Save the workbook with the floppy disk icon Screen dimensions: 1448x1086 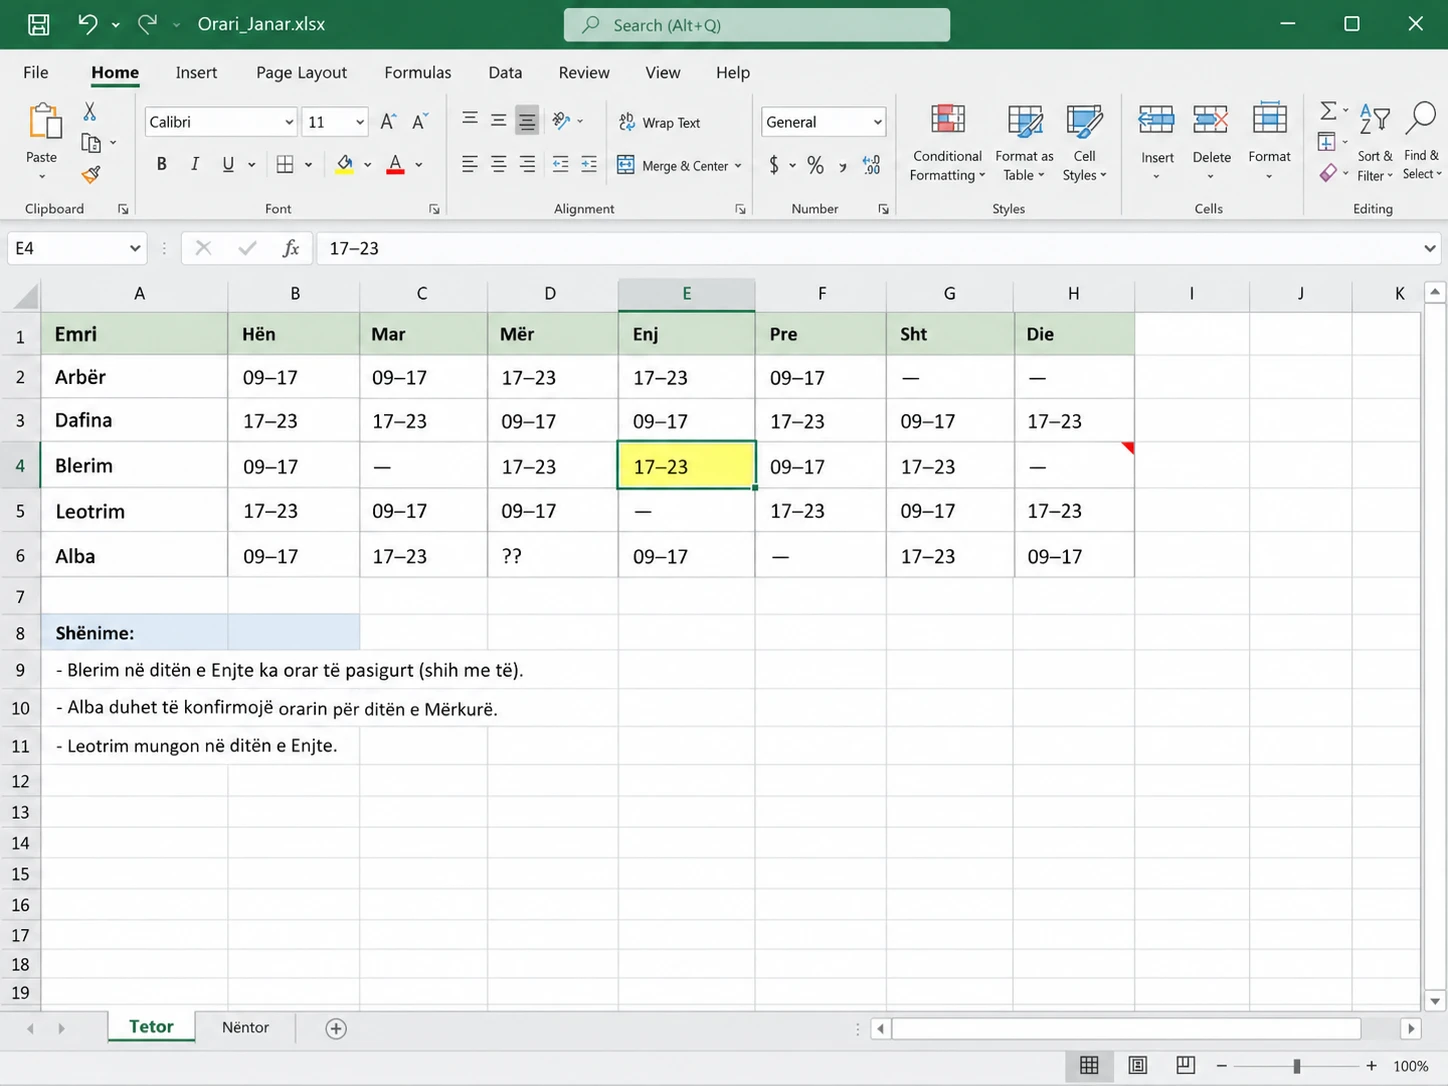[38, 24]
